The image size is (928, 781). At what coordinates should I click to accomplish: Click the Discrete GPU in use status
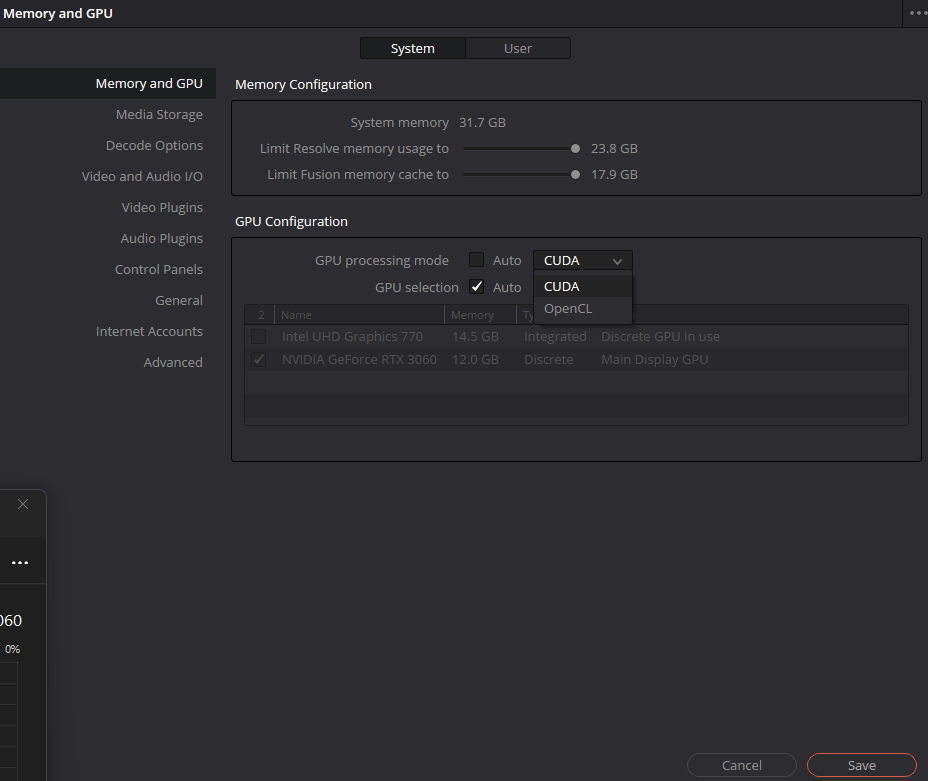pos(660,337)
